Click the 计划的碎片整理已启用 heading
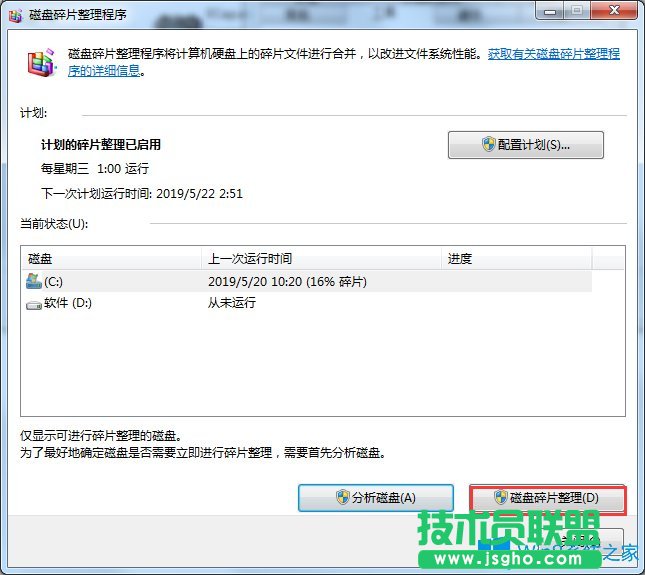Viewport: 645px width, 575px height. pos(101,145)
